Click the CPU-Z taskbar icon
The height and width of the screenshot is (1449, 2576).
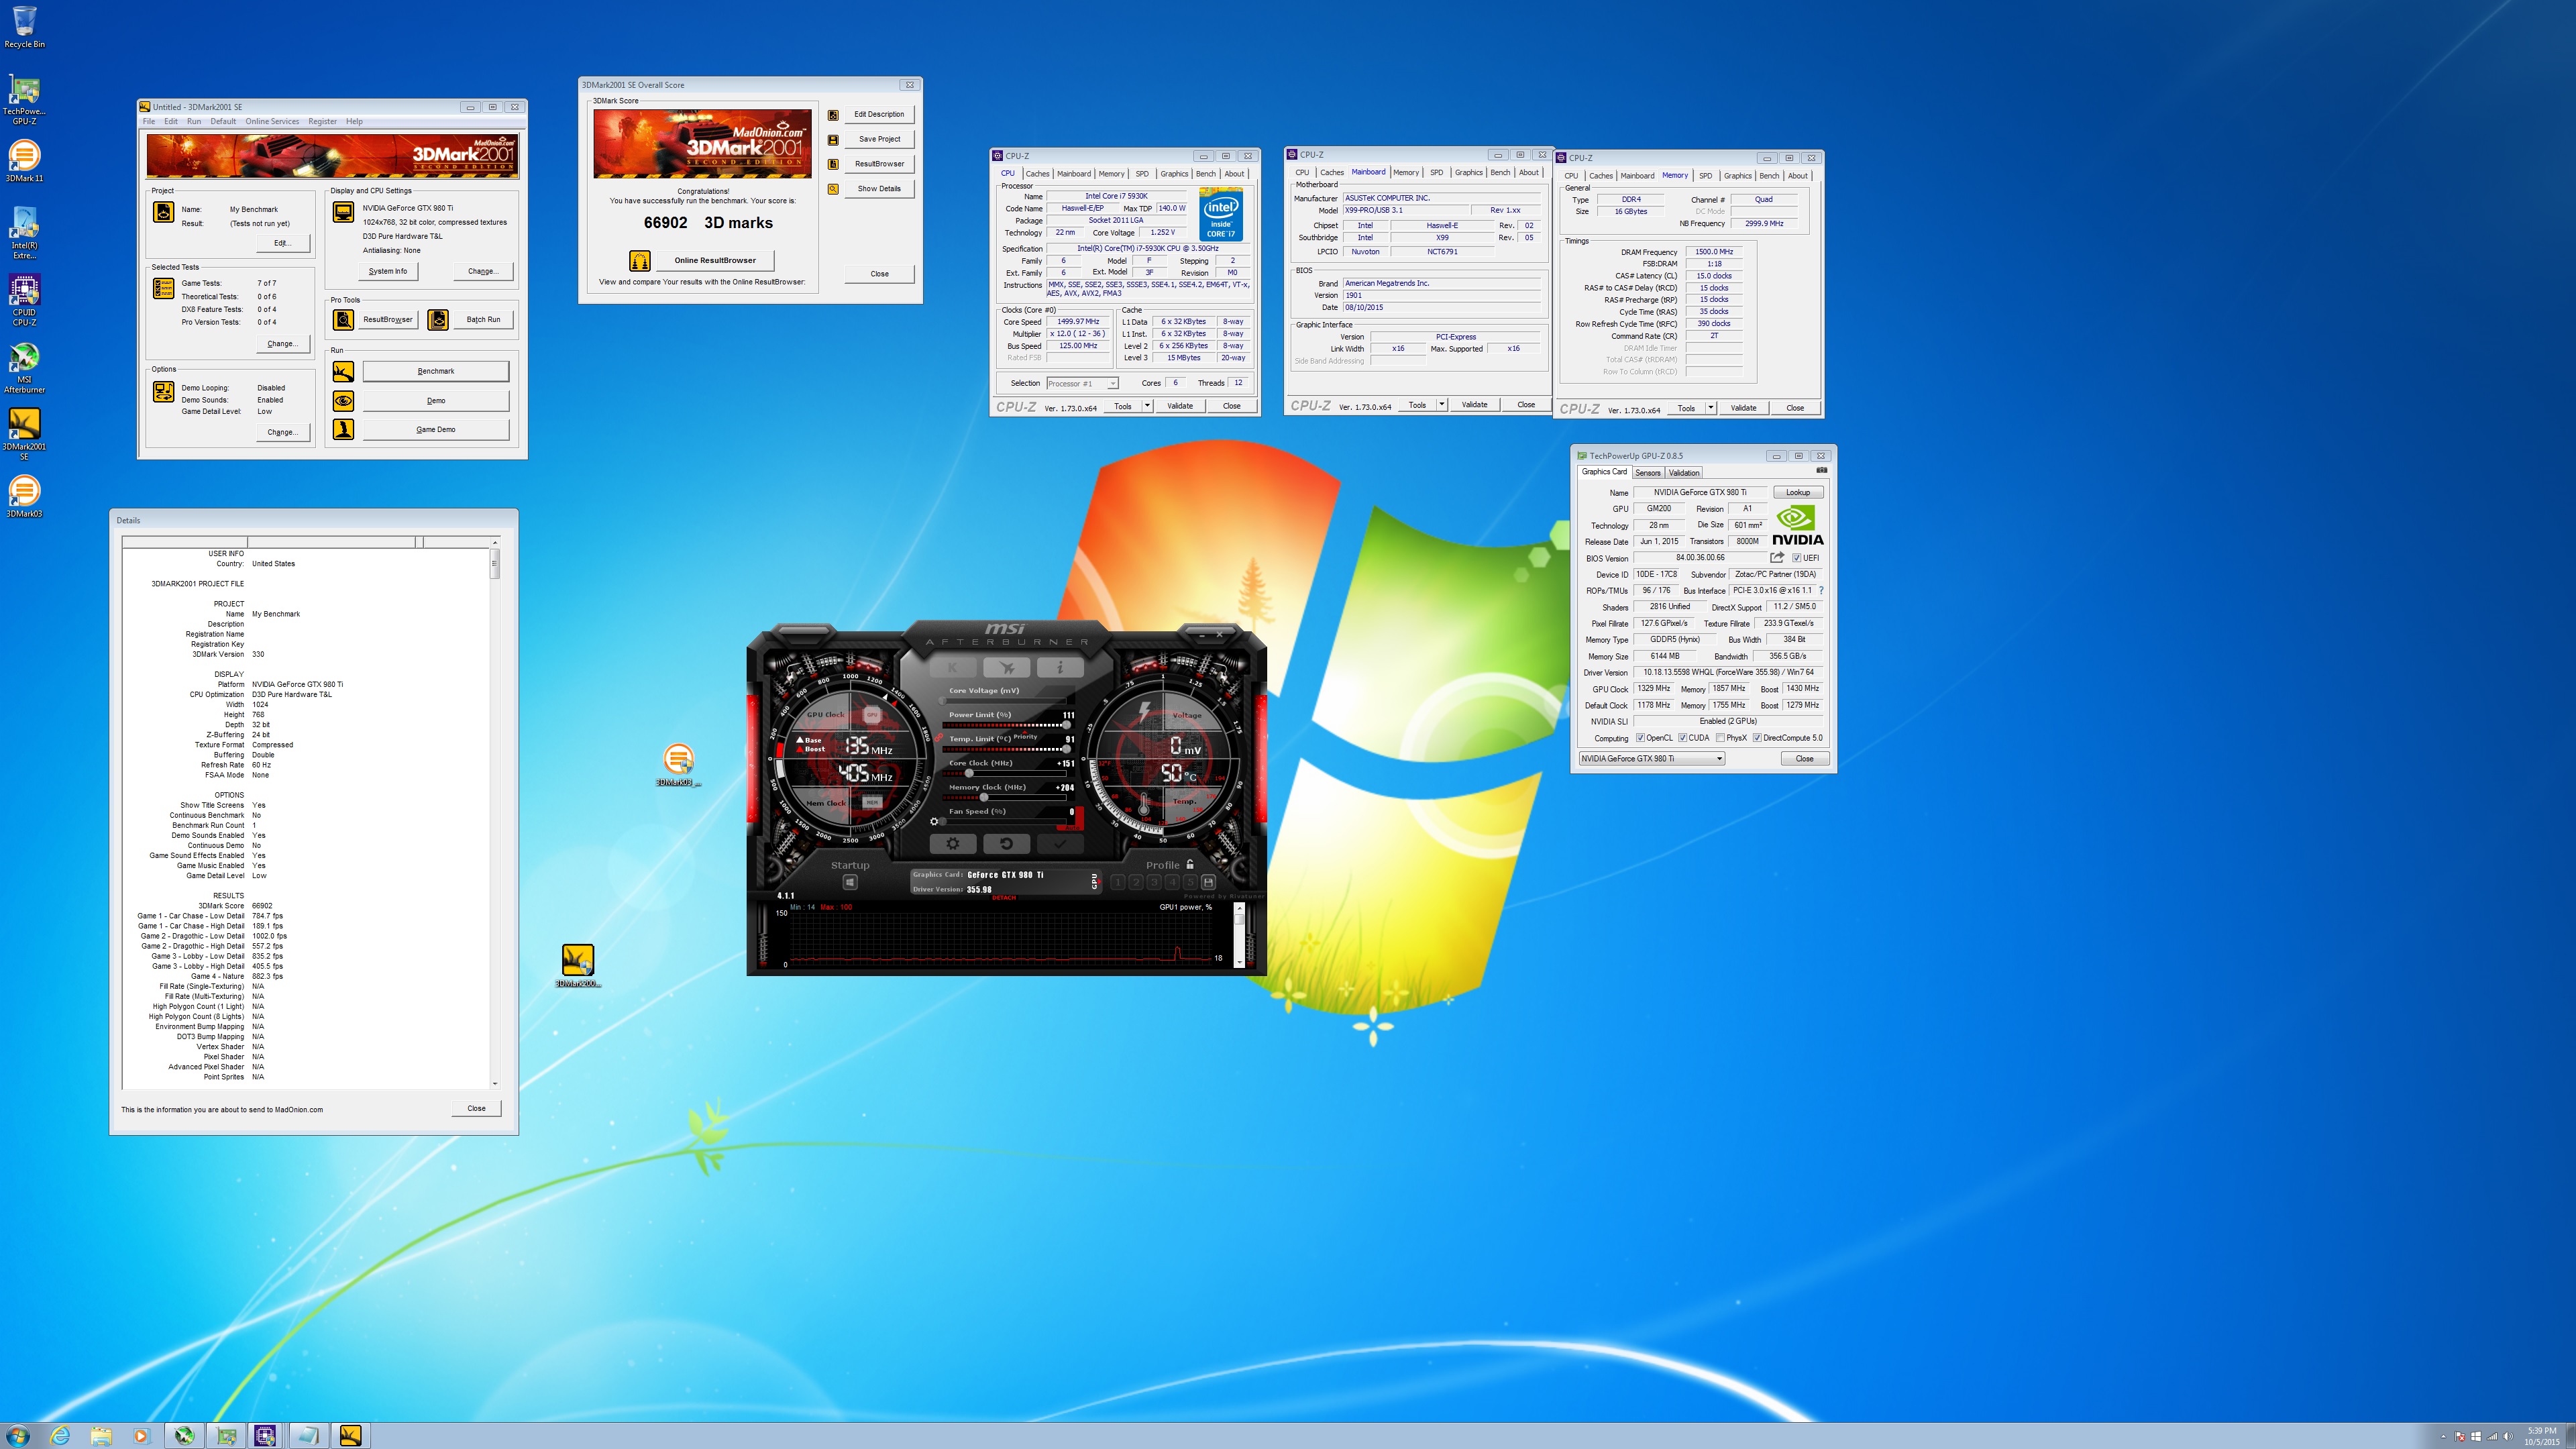pyautogui.click(x=264, y=1435)
